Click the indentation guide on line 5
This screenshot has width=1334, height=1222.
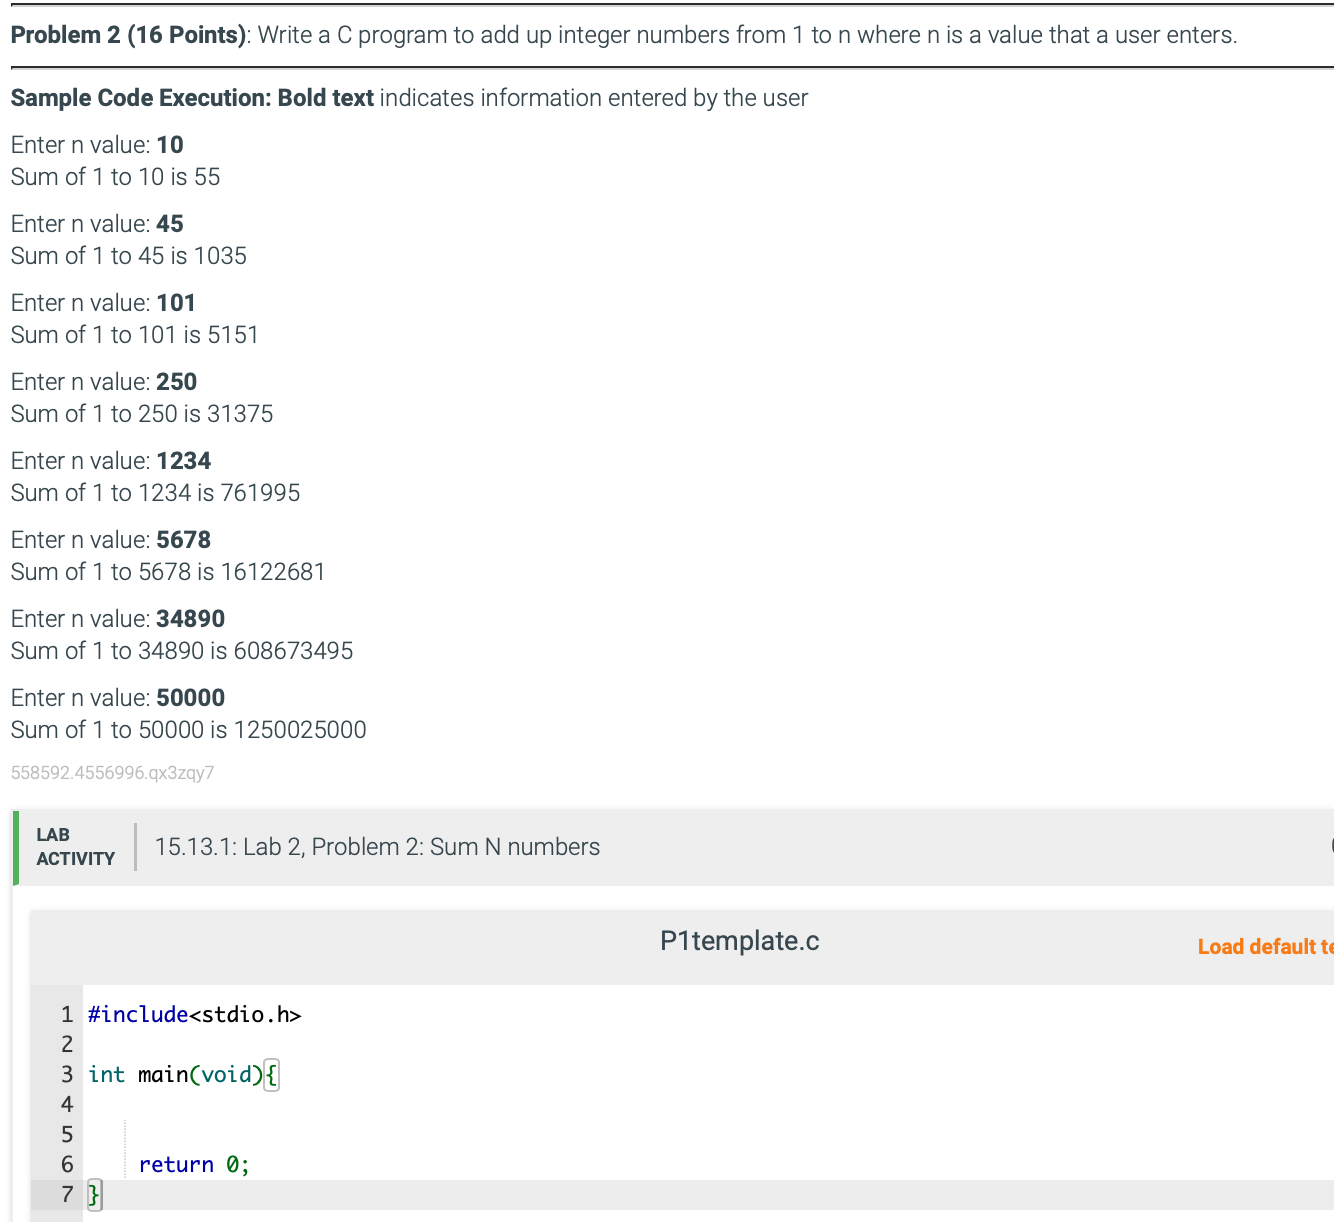pyautogui.click(x=124, y=1134)
